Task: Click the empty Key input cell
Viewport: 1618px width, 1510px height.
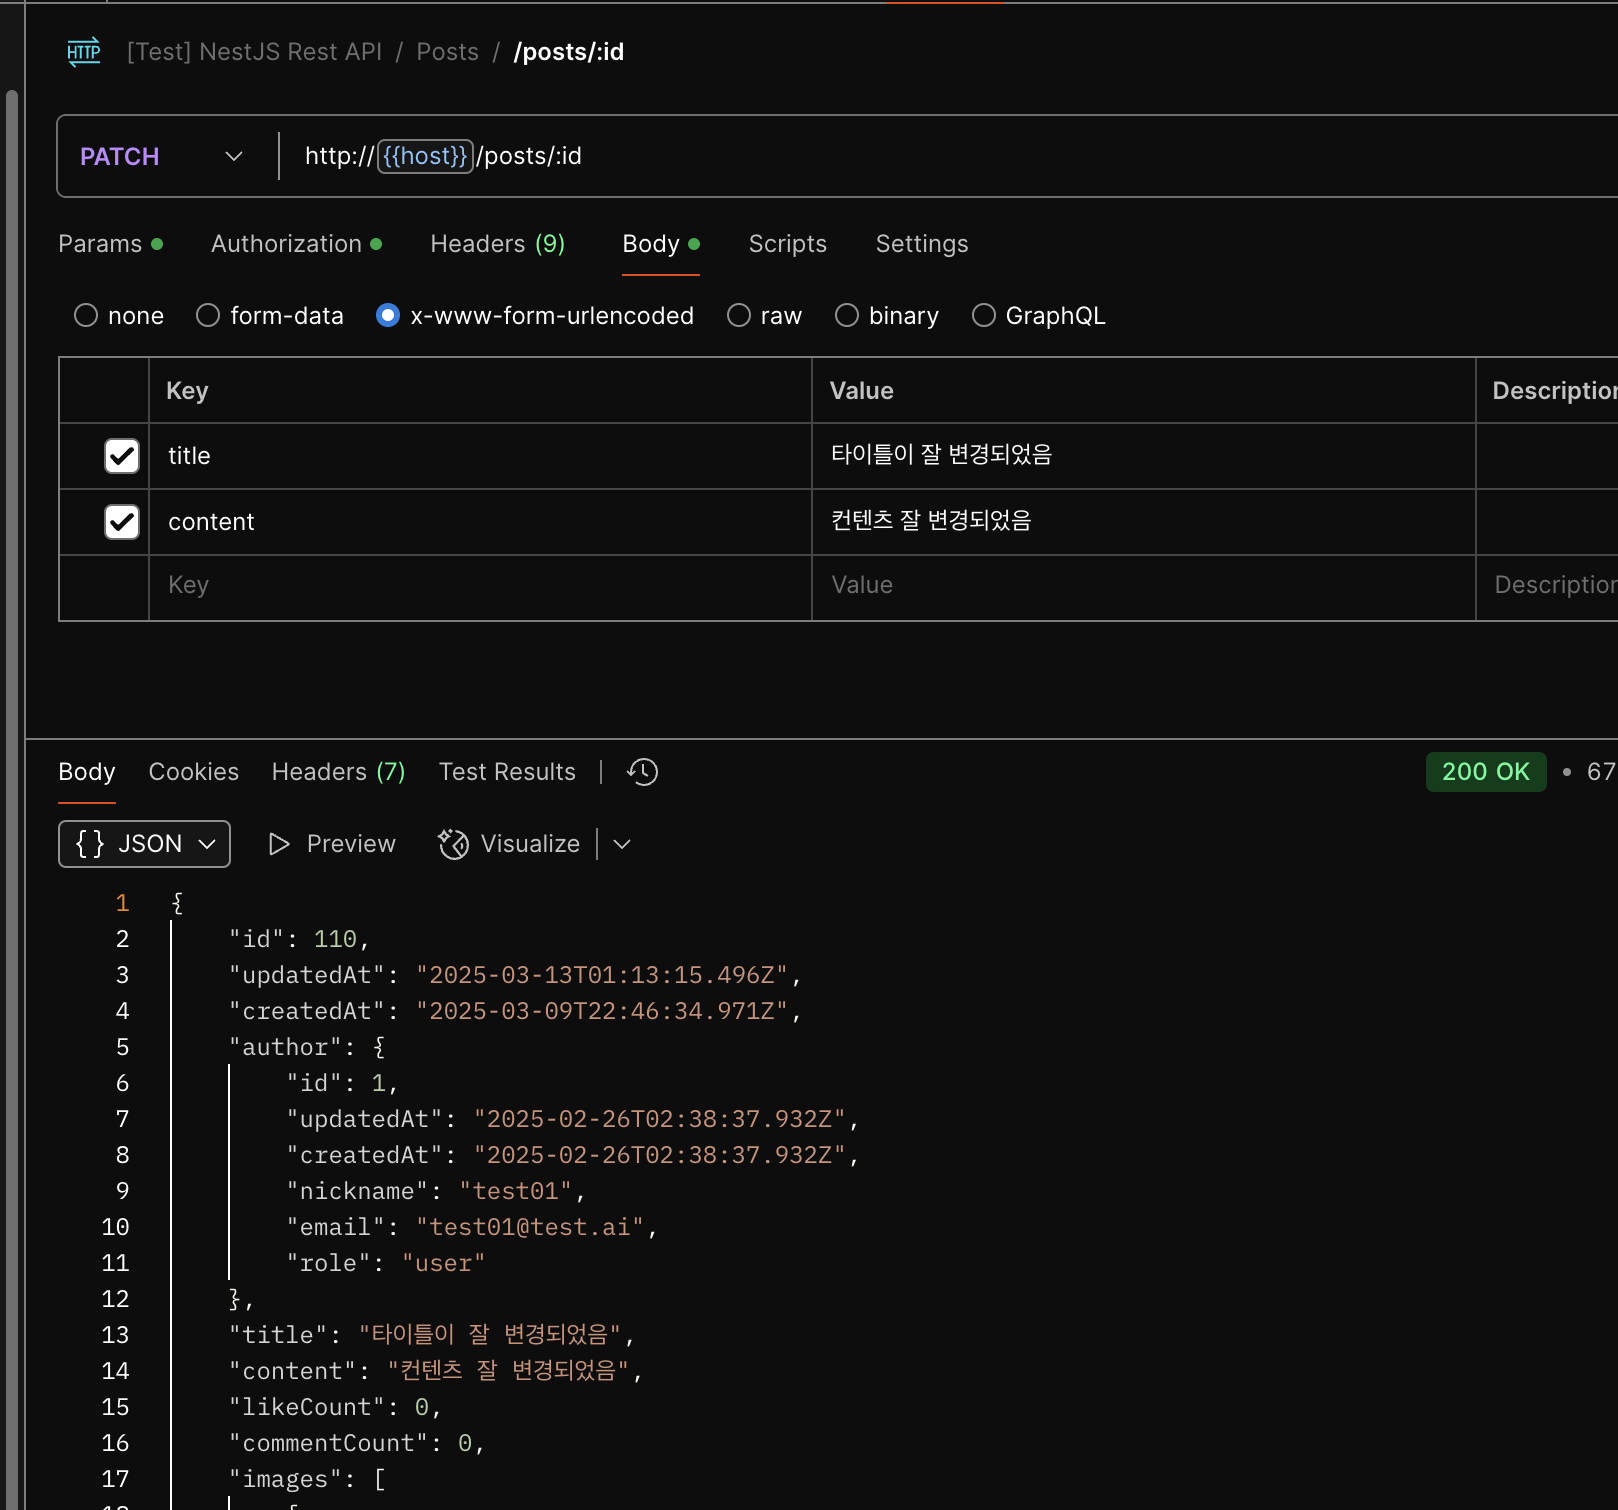Action: [x=480, y=588]
